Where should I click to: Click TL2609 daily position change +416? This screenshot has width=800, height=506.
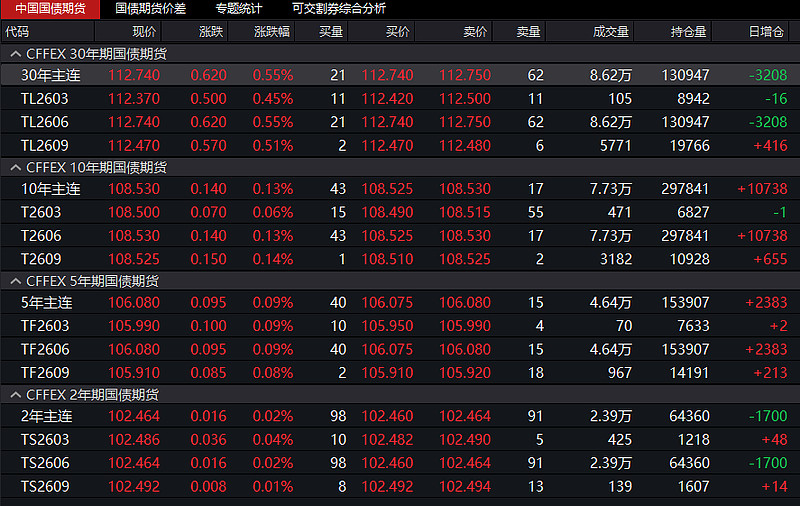click(770, 145)
